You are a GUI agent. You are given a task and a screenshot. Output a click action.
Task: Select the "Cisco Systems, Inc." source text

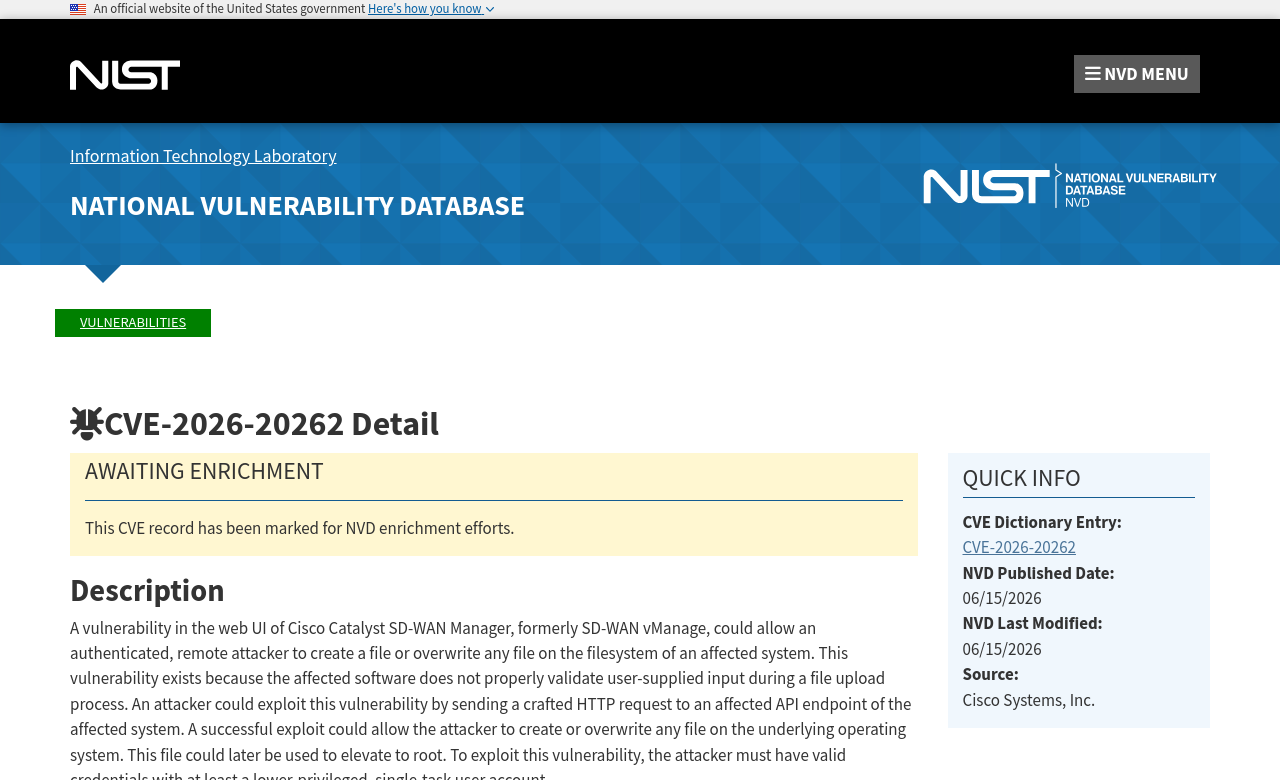(1028, 700)
